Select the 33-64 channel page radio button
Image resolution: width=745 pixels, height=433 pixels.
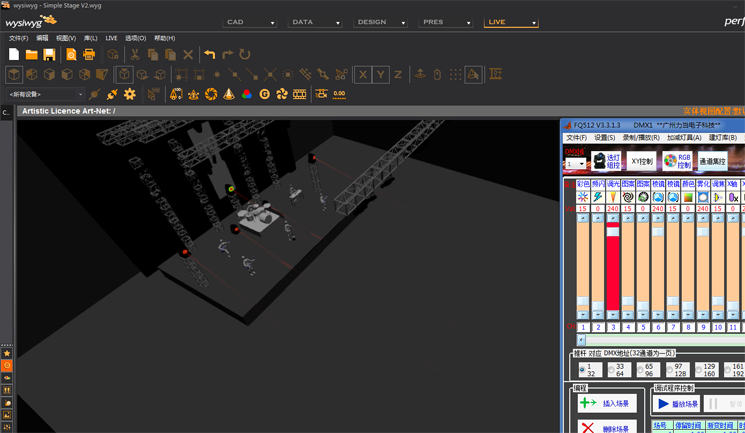pos(612,370)
